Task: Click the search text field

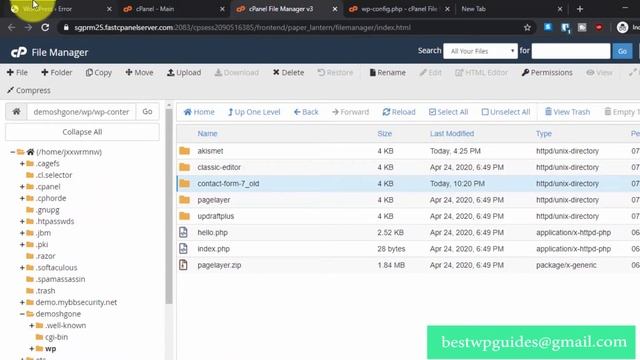Action: click(x=571, y=51)
